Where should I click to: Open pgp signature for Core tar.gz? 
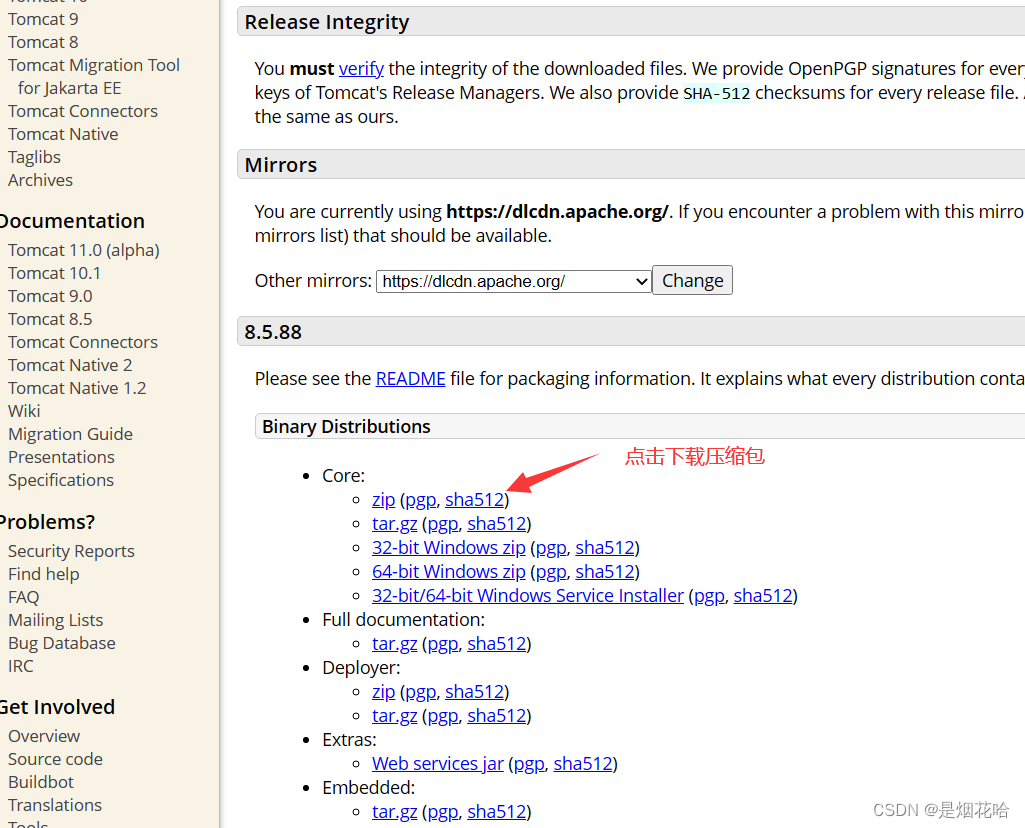coord(443,524)
